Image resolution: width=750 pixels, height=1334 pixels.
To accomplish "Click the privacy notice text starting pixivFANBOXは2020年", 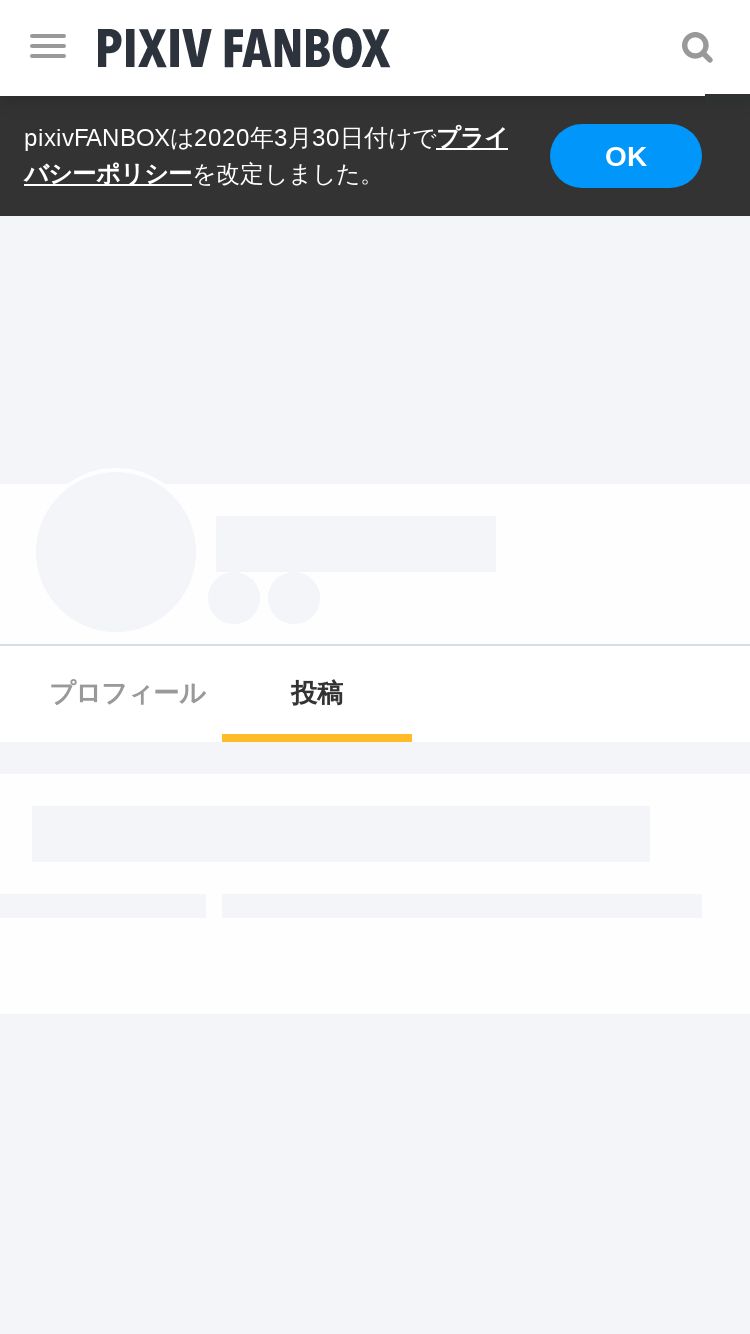I will [230, 138].
